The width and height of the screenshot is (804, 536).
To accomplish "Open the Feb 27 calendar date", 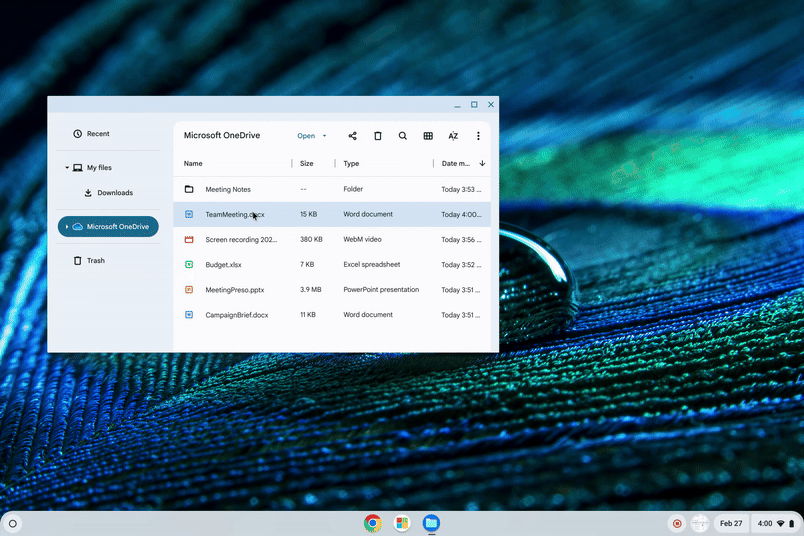I will click(x=731, y=523).
